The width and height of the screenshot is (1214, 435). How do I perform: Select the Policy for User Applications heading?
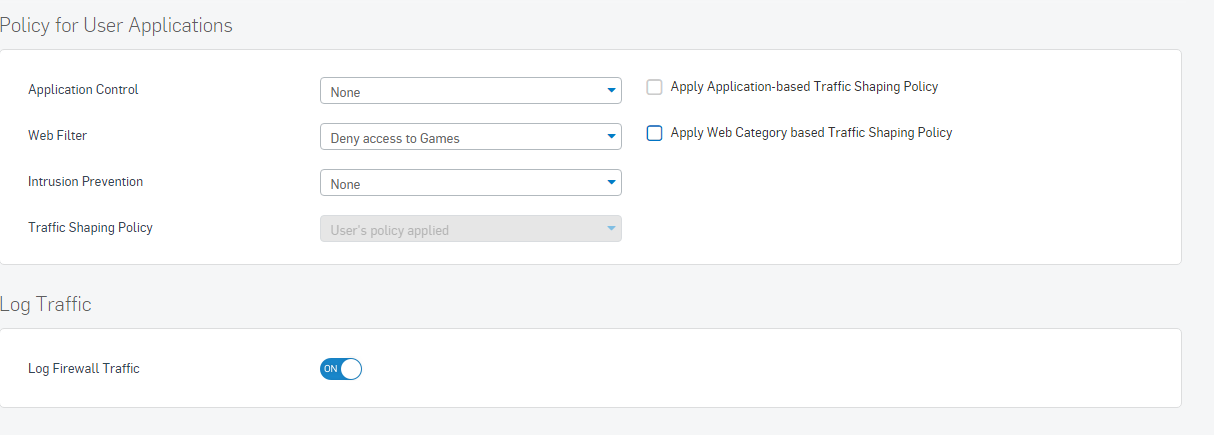116,25
